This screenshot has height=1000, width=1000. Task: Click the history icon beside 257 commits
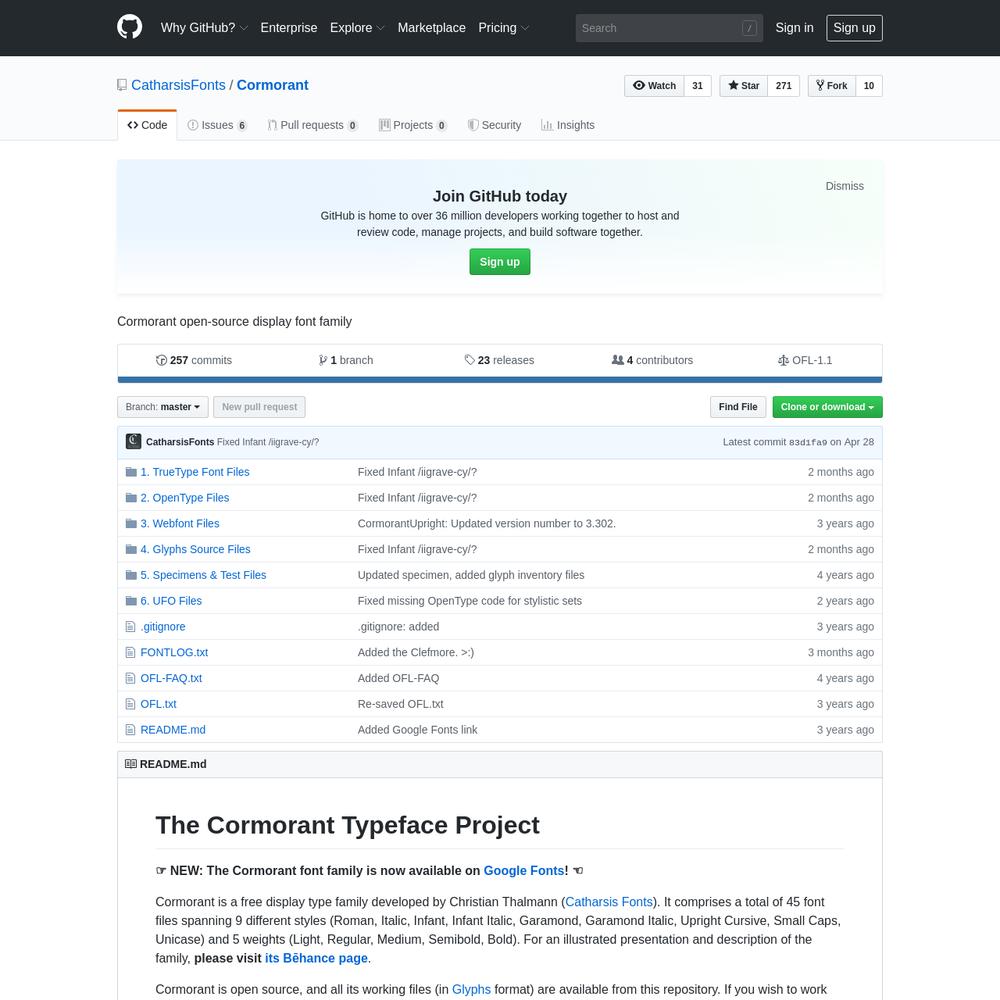coord(161,360)
